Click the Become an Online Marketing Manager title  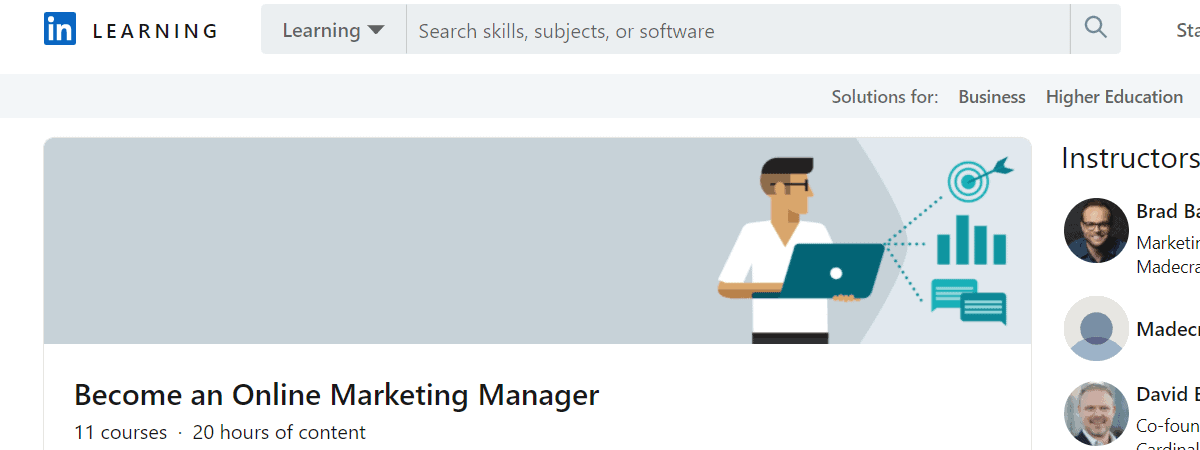(x=336, y=395)
